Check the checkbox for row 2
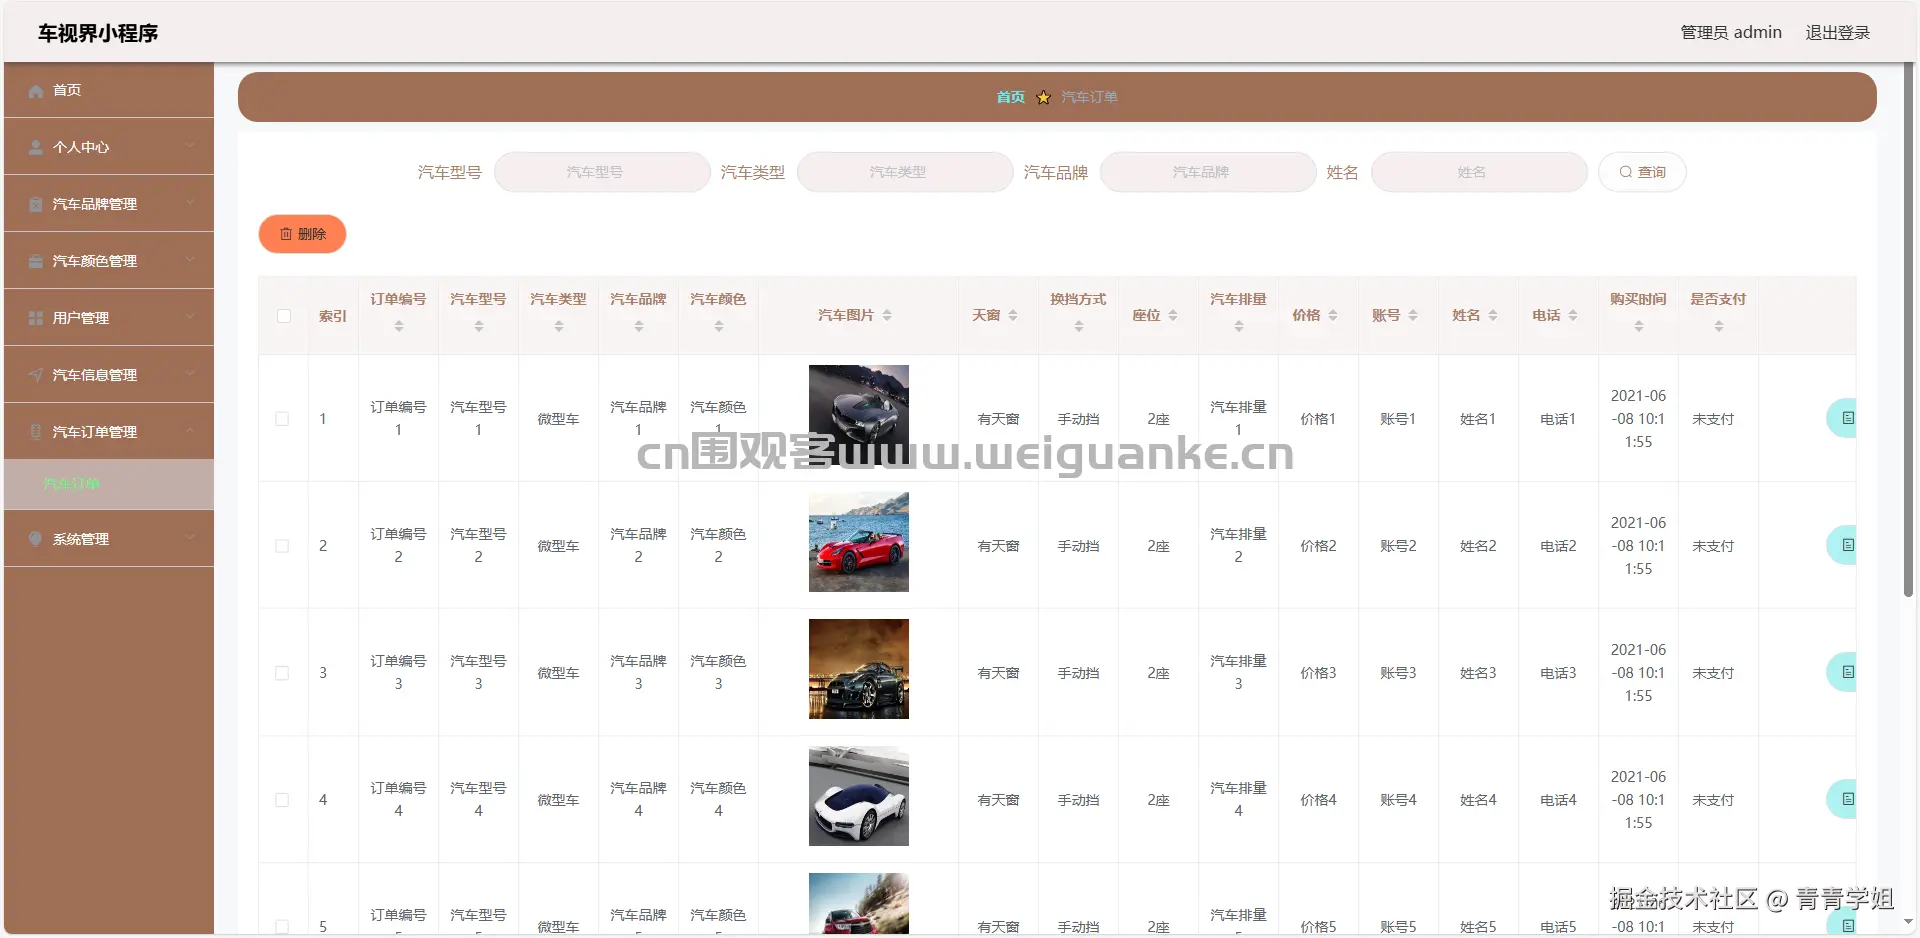 (x=282, y=546)
